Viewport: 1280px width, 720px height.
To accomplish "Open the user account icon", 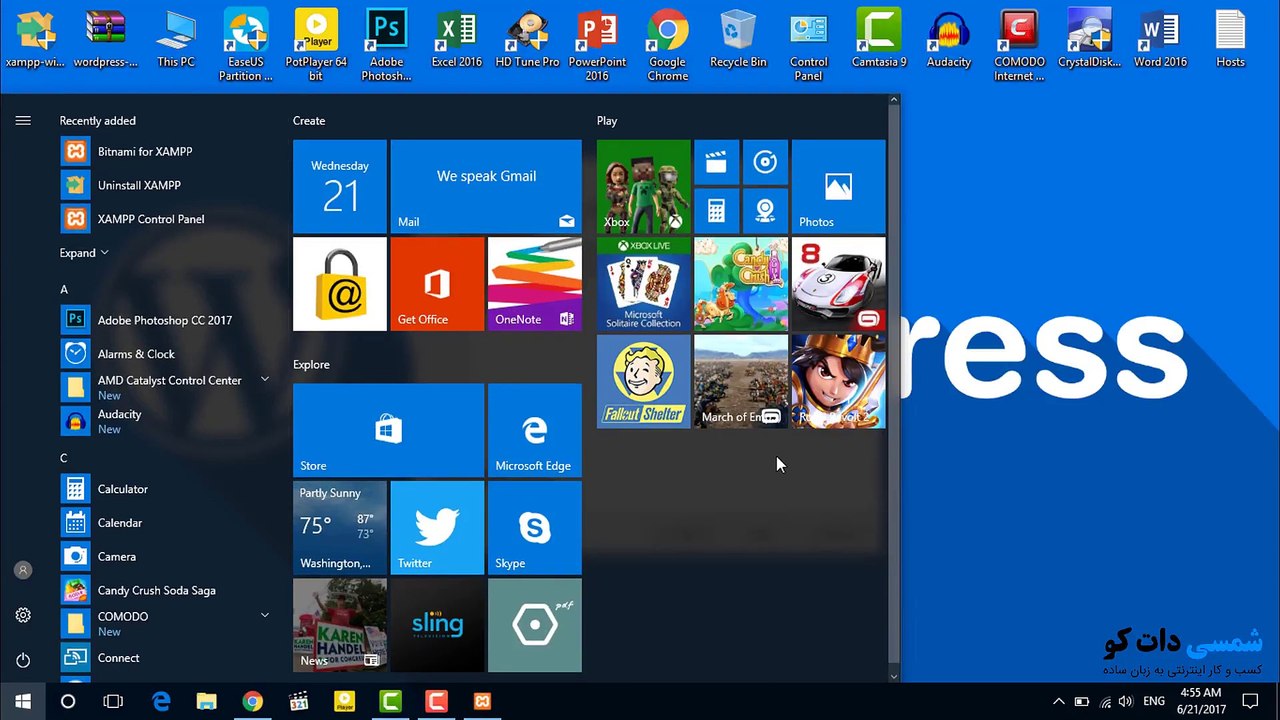I will click(x=23, y=570).
